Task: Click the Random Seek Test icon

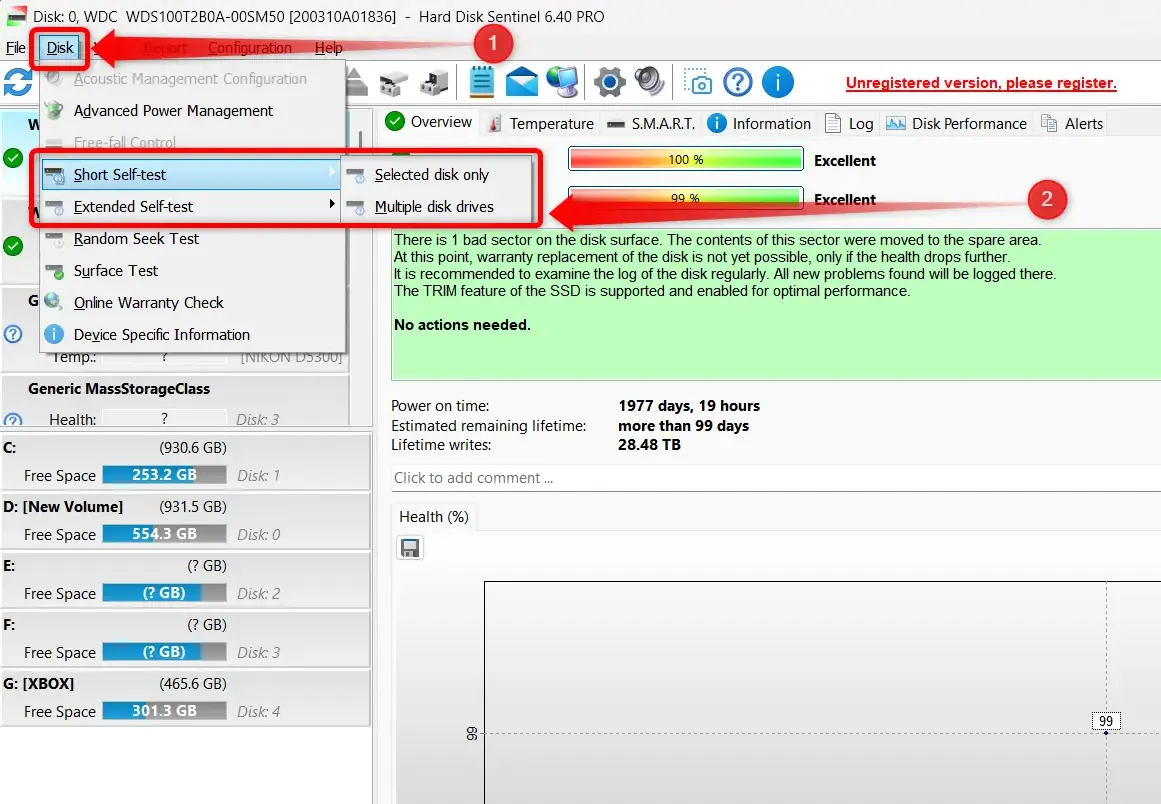Action: pyautogui.click(x=55, y=239)
